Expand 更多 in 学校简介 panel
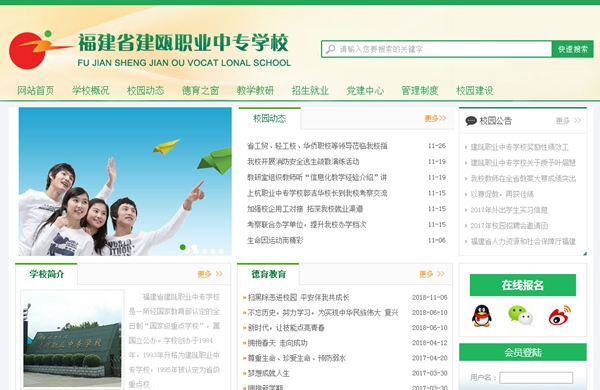Image resolution: width=600 pixels, height=390 pixels. [210, 274]
